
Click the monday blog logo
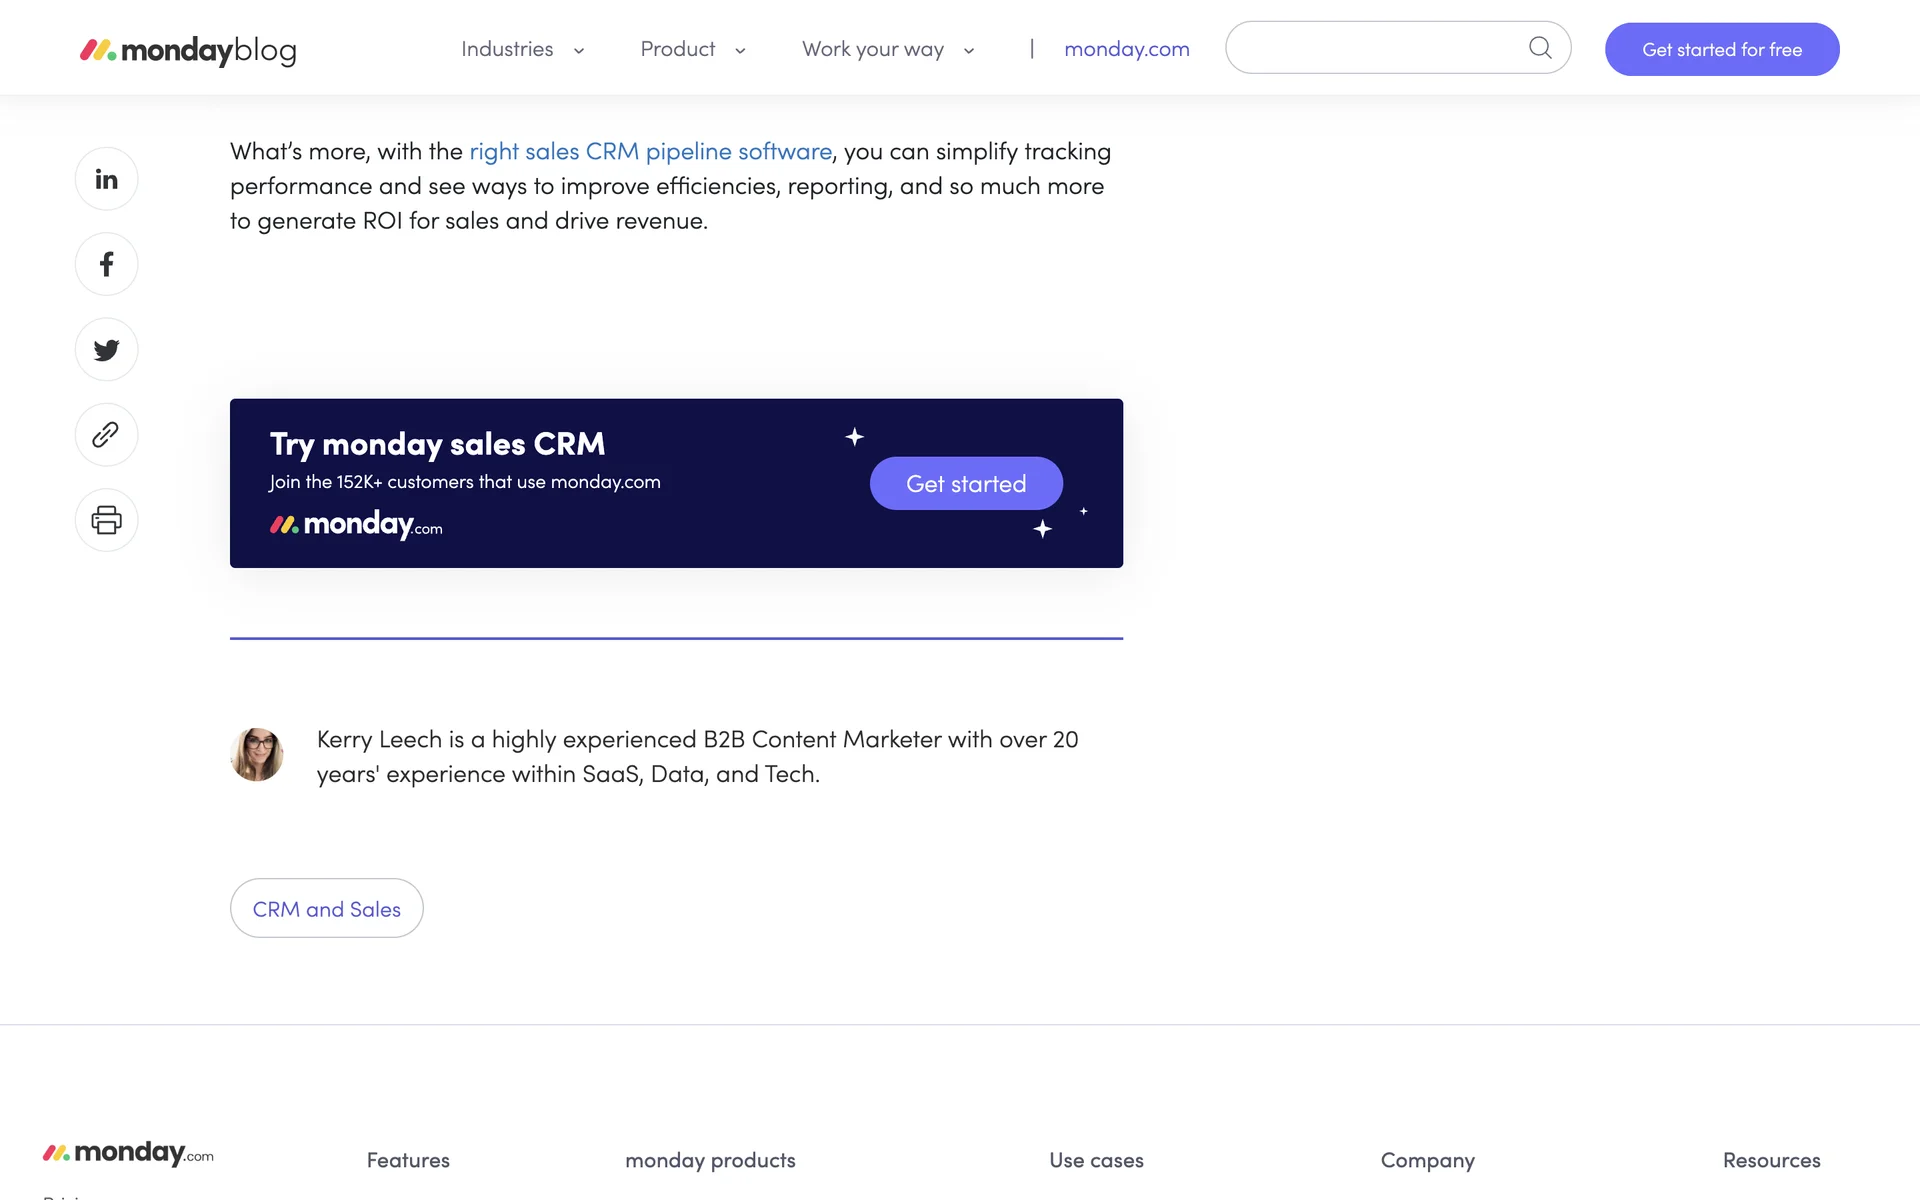(x=188, y=50)
